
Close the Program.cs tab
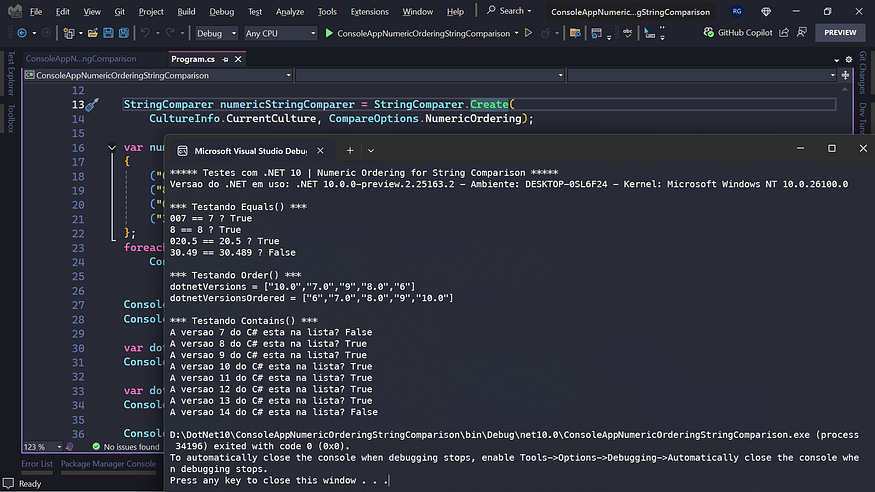(x=238, y=59)
